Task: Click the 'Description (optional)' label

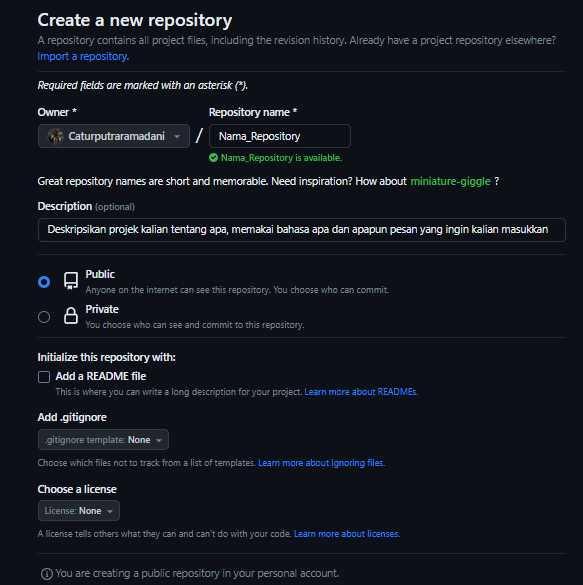Action: coord(86,206)
